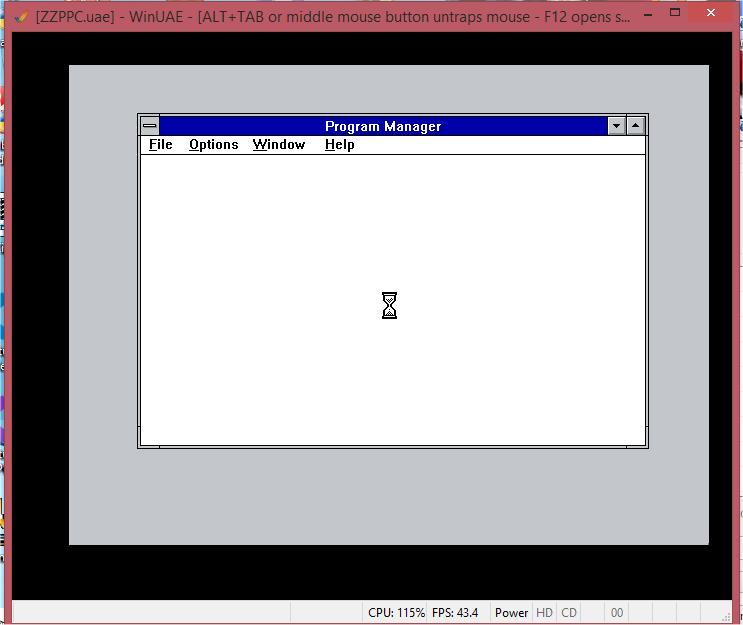Click the Power indicator in the status bar
The height and width of the screenshot is (625, 743).
pyautogui.click(x=511, y=613)
